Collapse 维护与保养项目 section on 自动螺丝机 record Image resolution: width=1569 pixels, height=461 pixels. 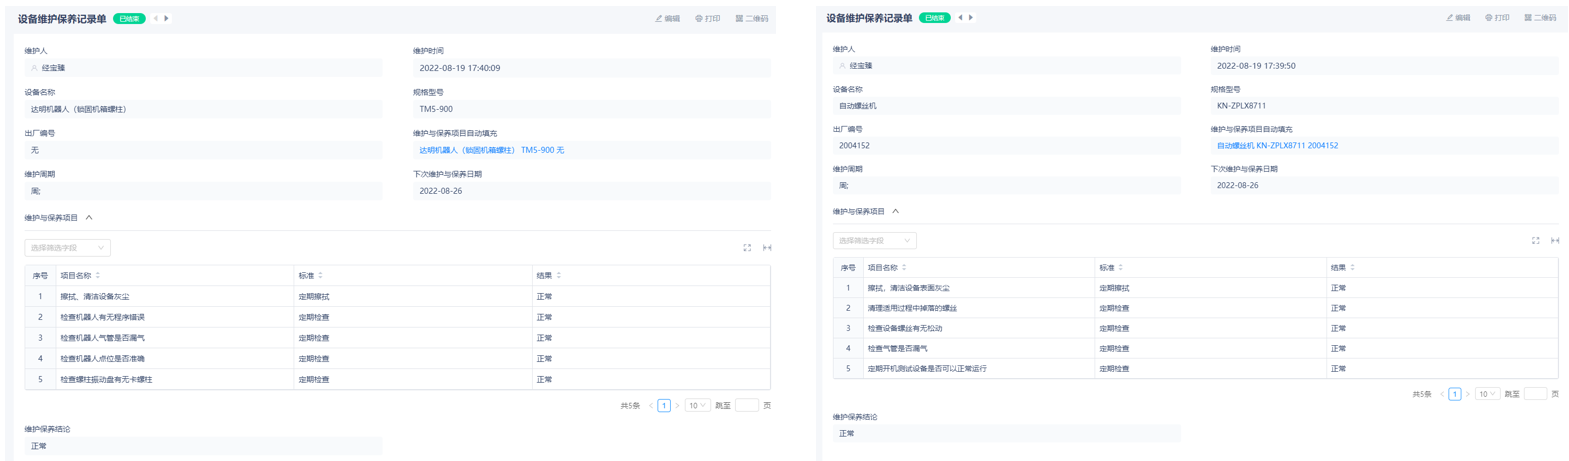coord(896,212)
